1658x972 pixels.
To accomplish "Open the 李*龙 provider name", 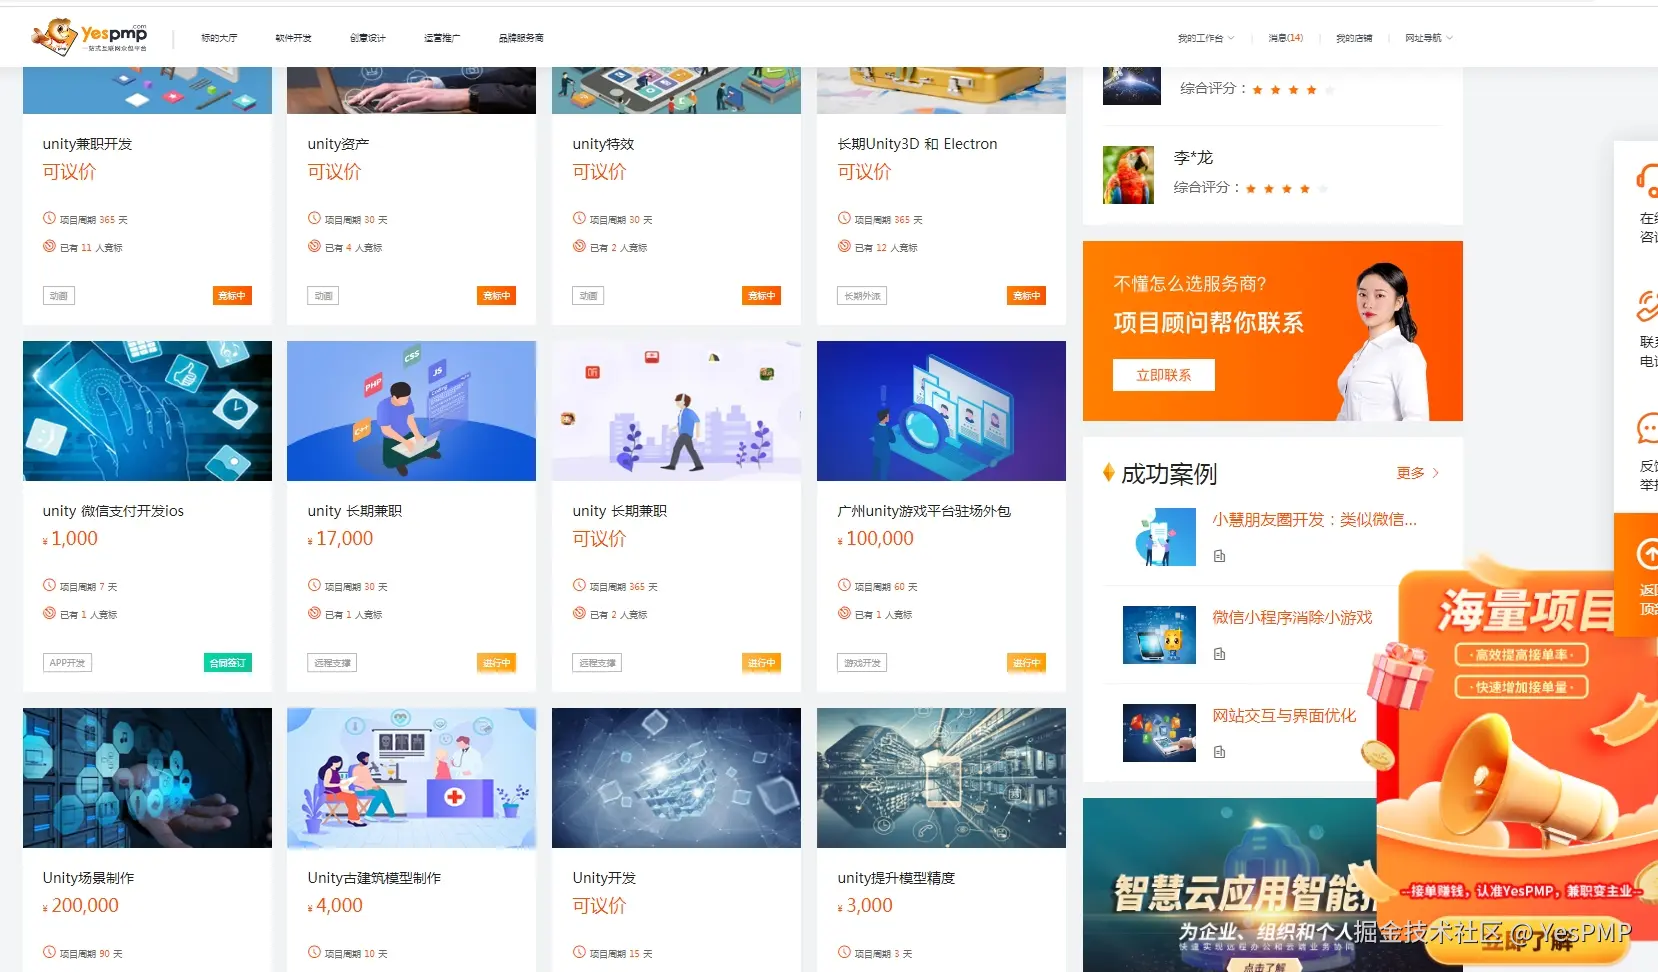I will point(1193,158).
